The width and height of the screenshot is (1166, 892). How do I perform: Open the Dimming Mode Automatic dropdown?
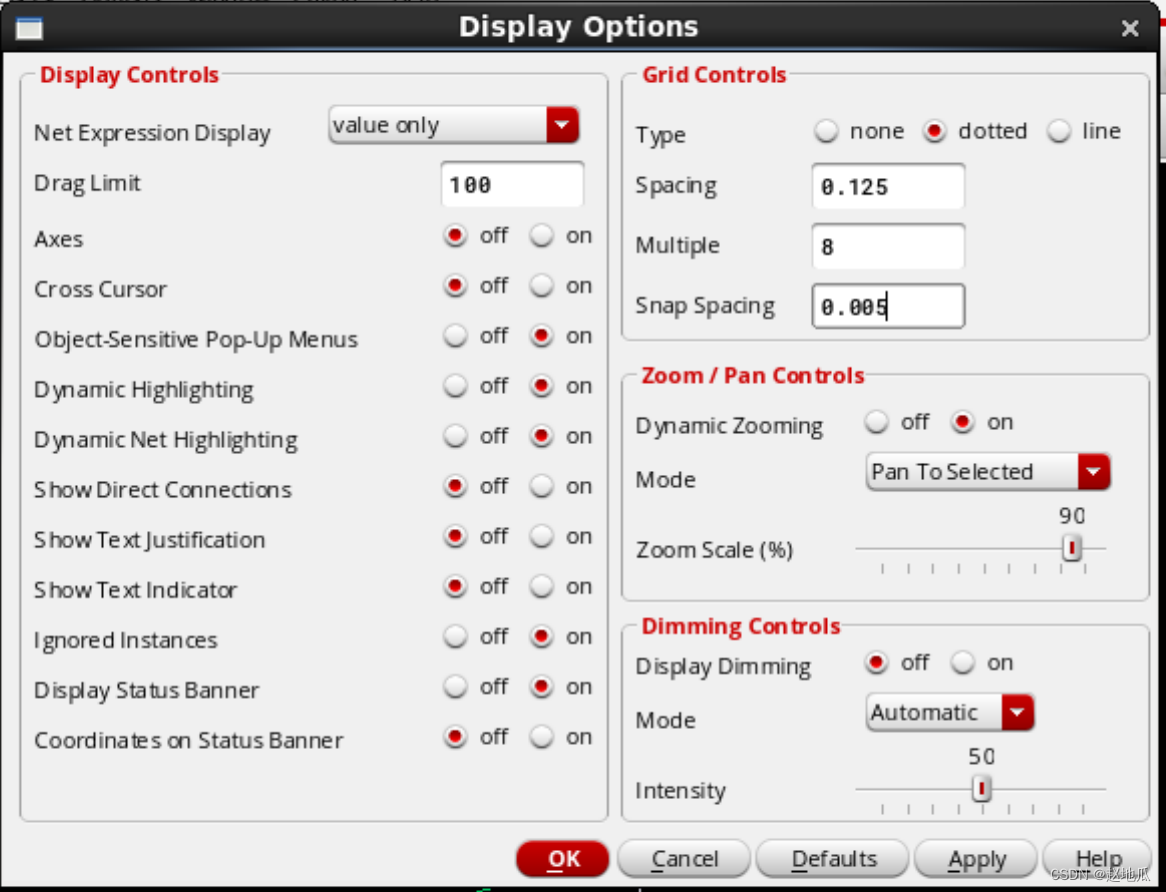pyautogui.click(x=1017, y=713)
